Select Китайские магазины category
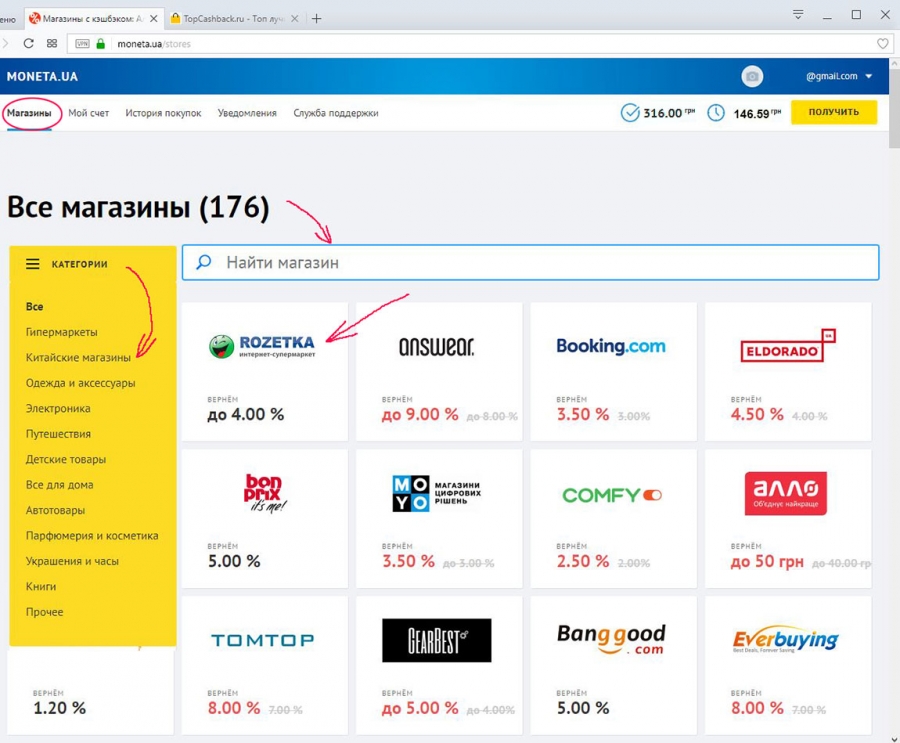This screenshot has width=900, height=743. (x=78, y=357)
